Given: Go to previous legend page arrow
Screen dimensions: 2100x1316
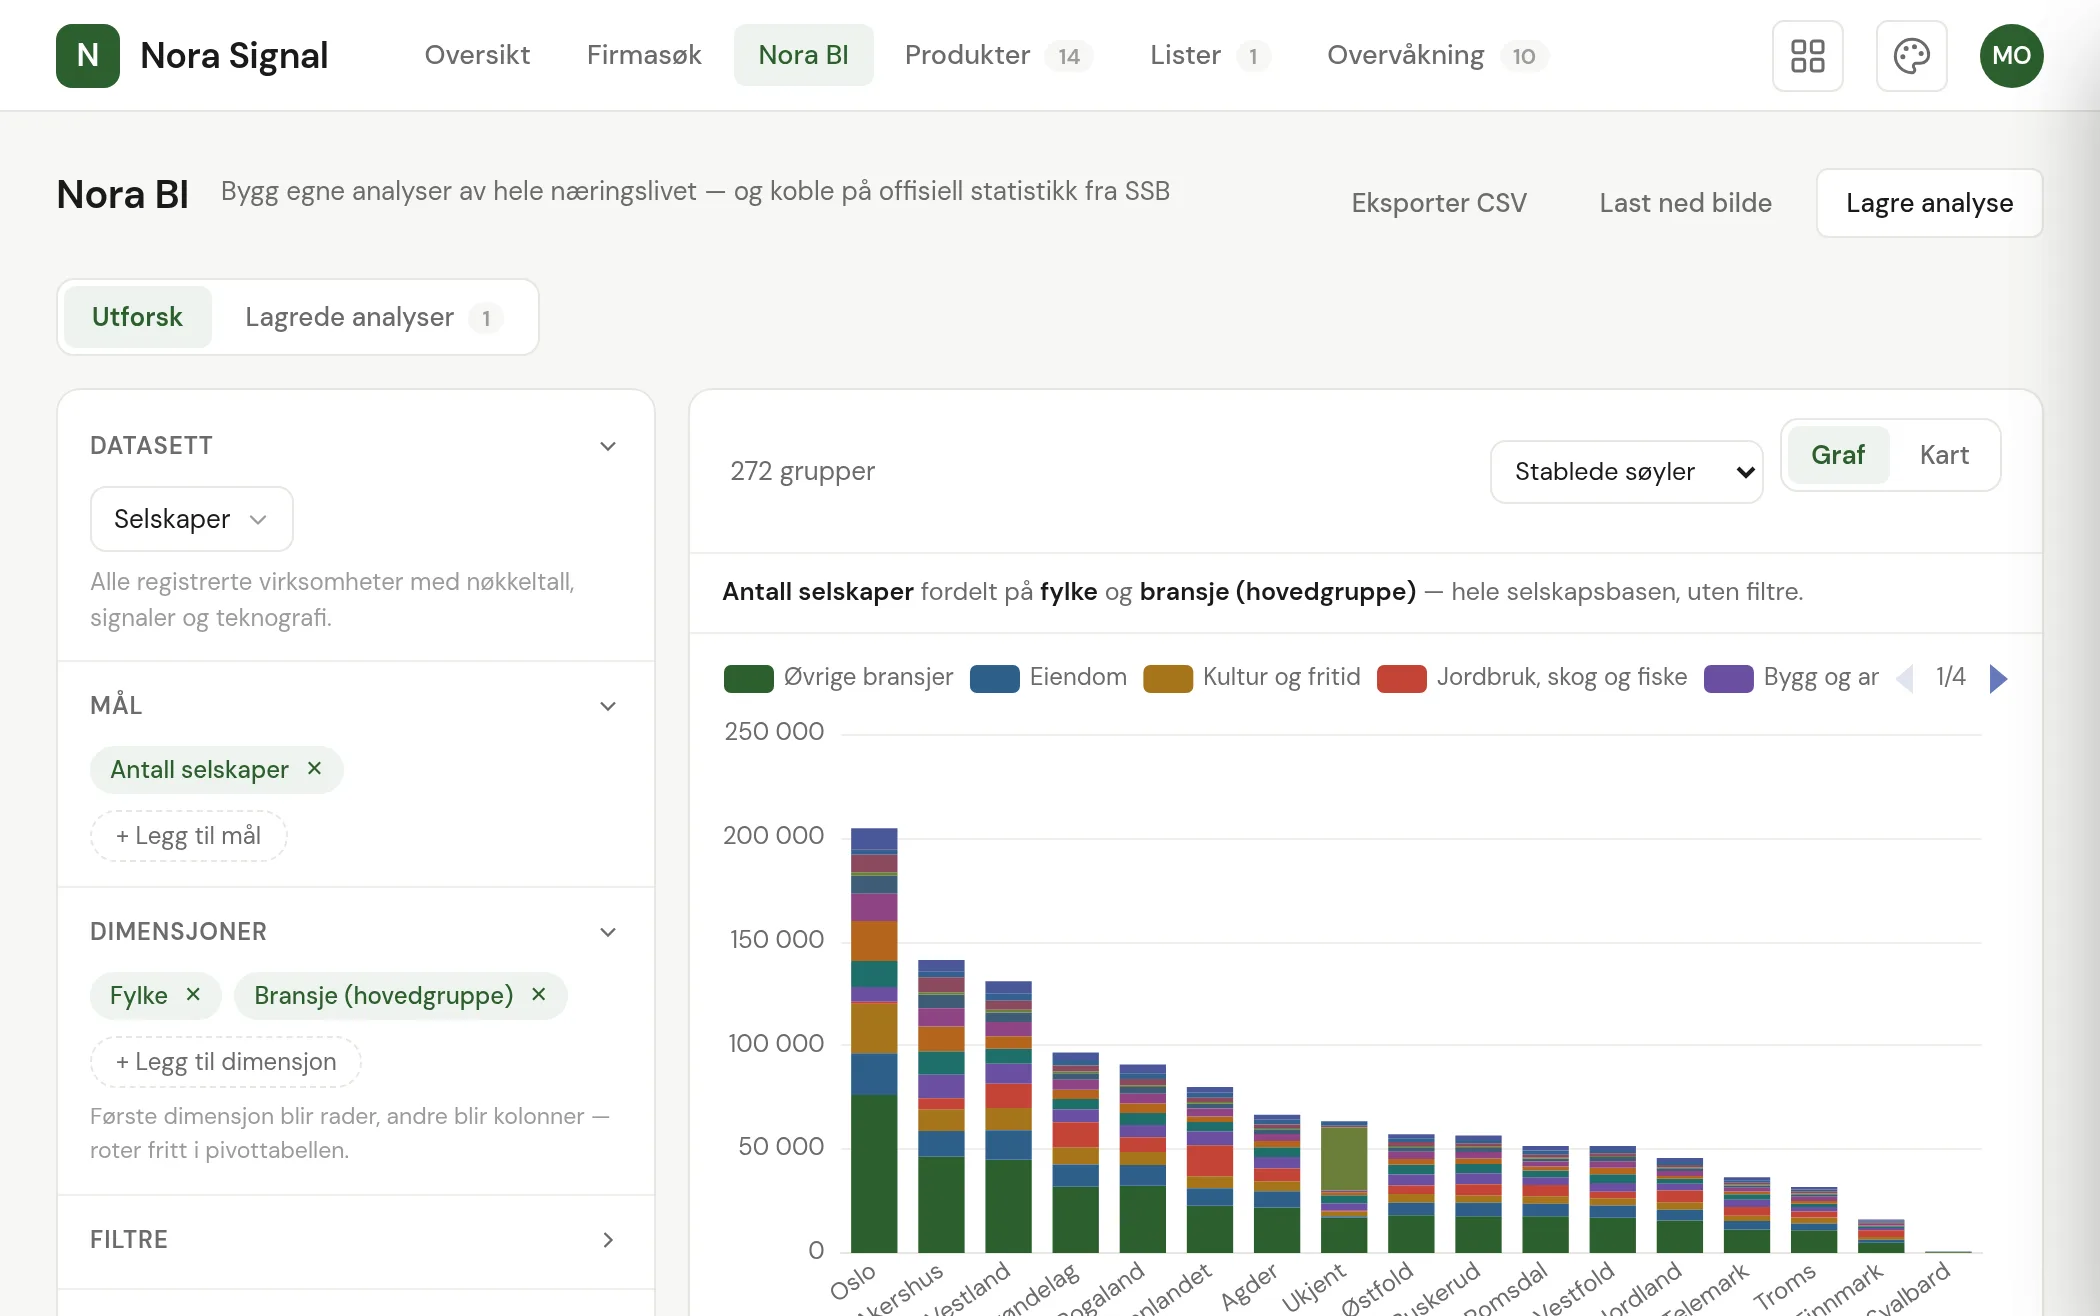Looking at the screenshot, I should pyautogui.click(x=1904, y=678).
